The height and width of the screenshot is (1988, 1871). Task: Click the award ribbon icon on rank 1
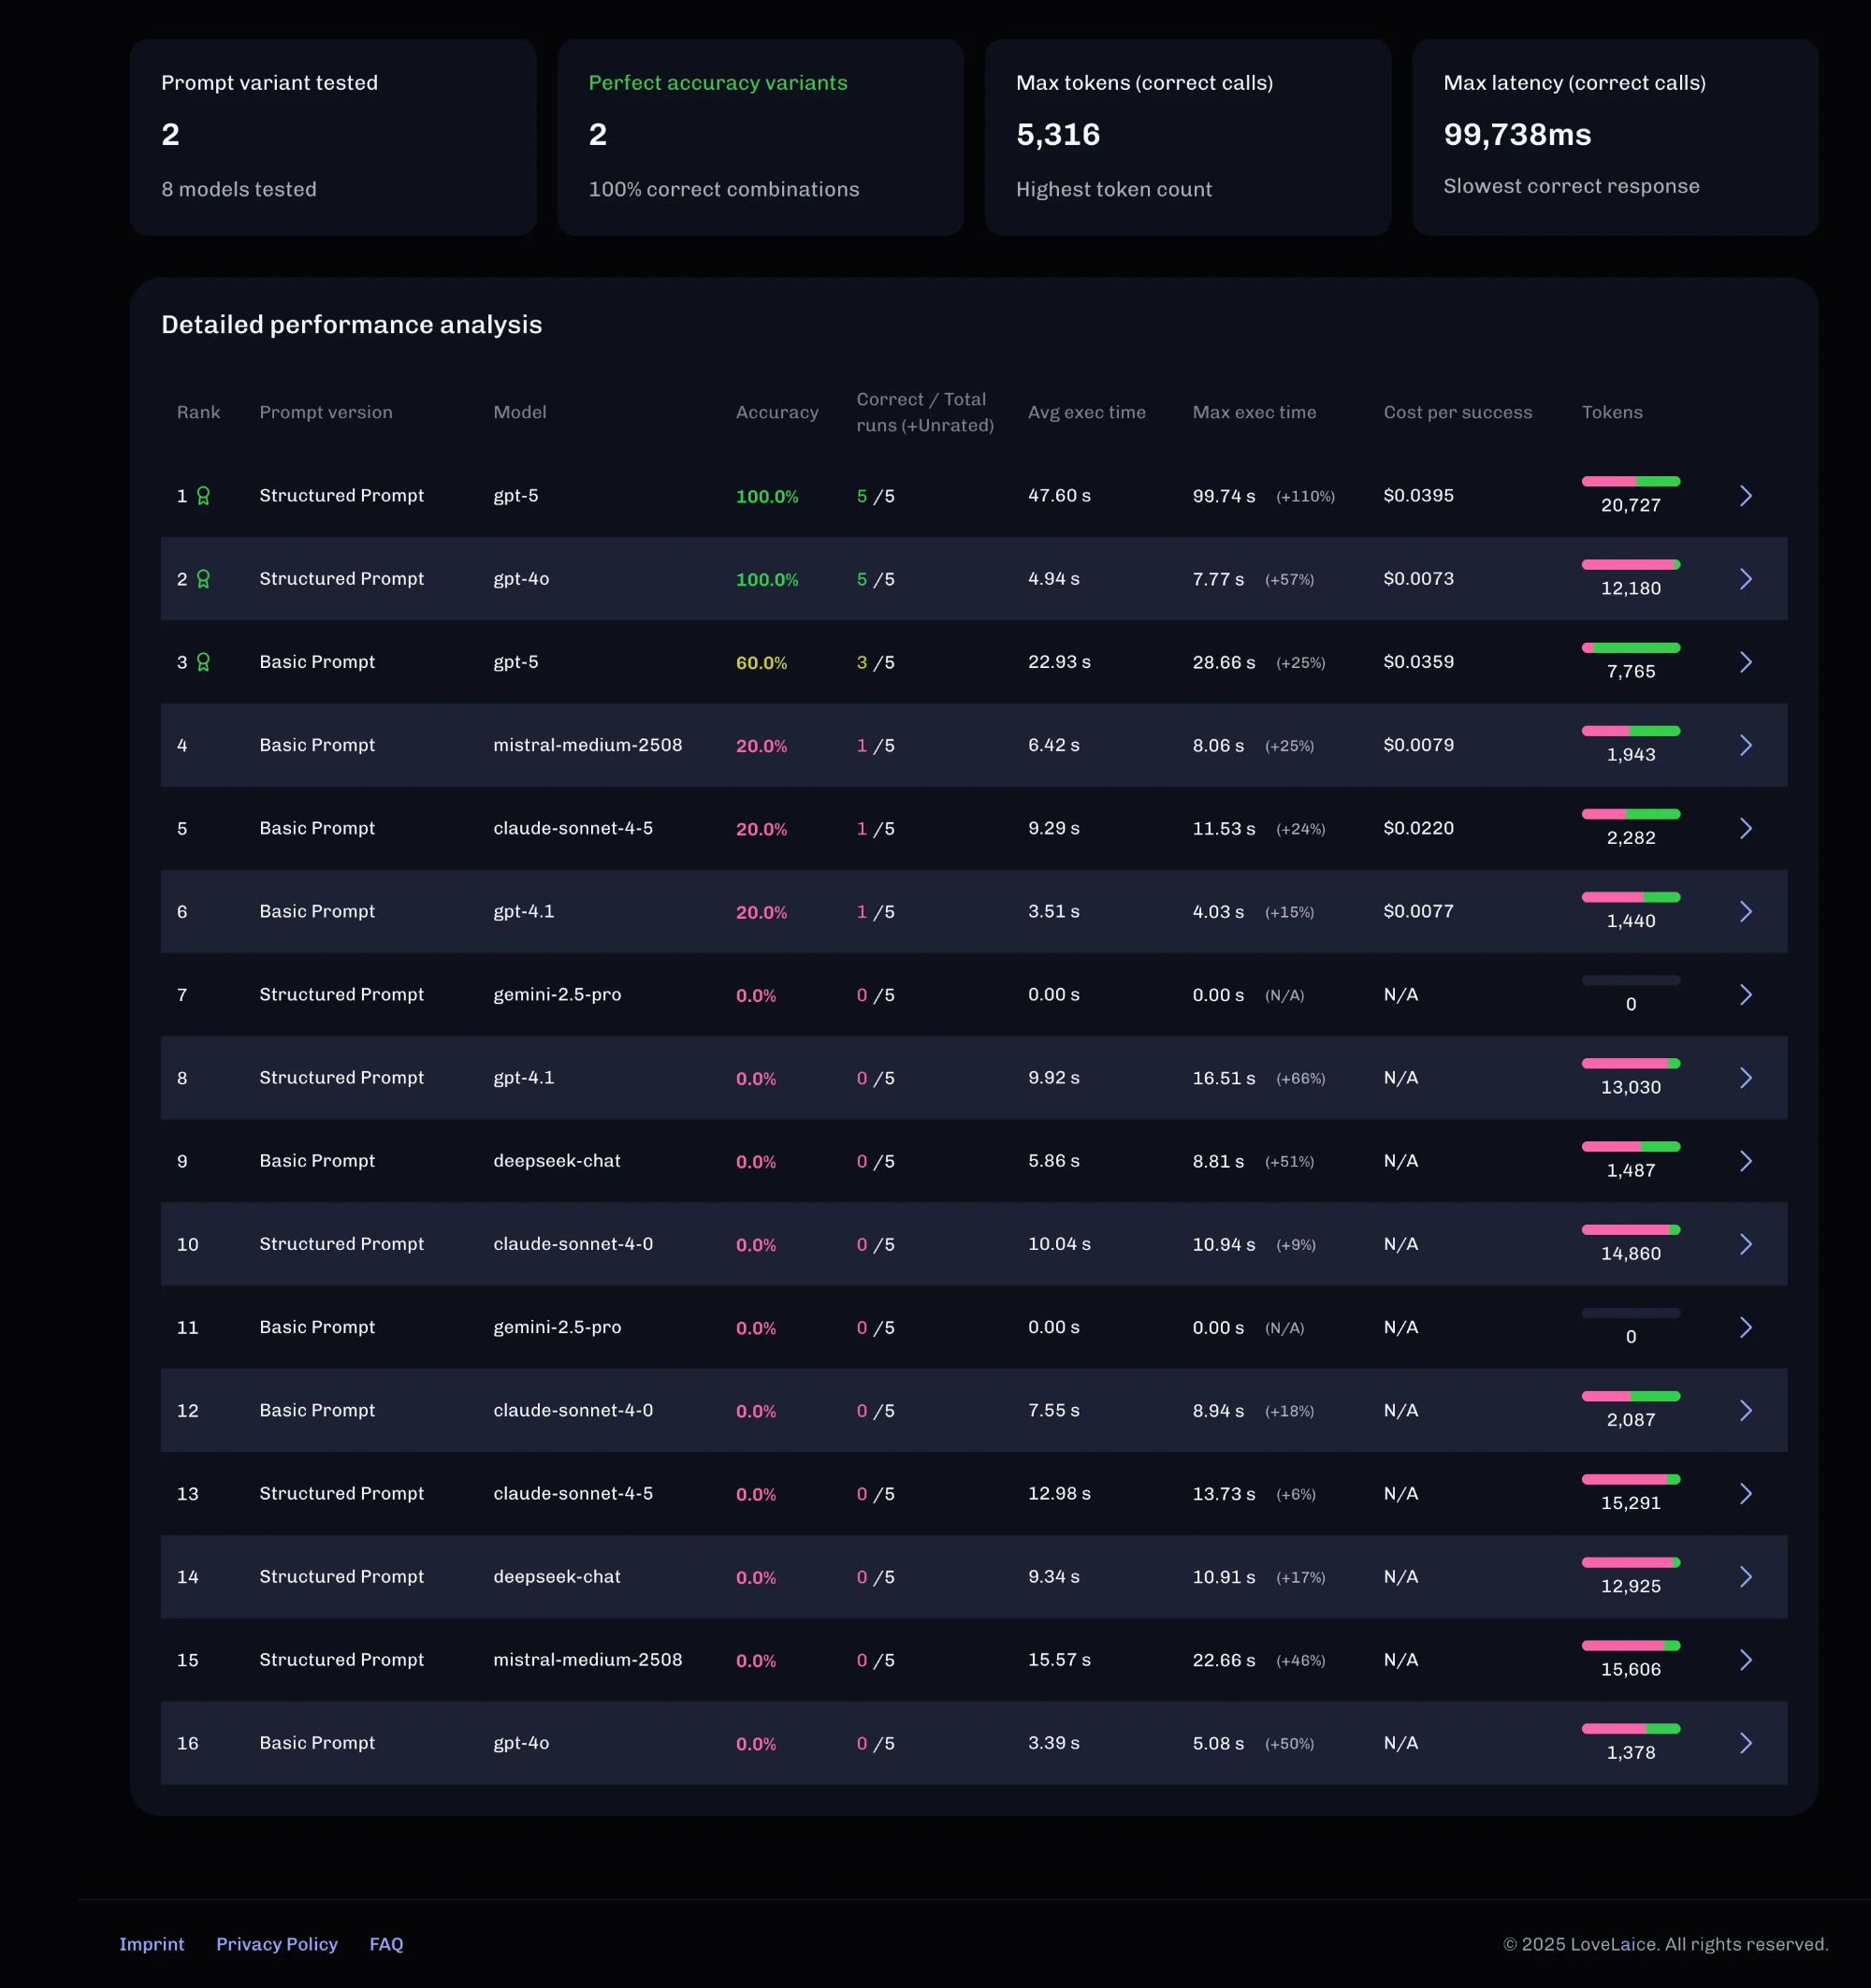coord(203,496)
